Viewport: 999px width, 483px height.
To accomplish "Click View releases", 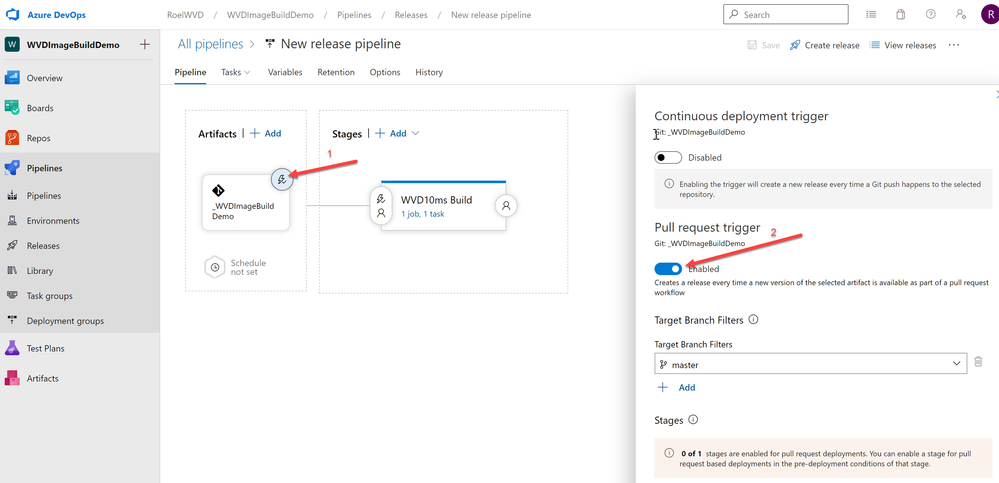I will pos(903,45).
